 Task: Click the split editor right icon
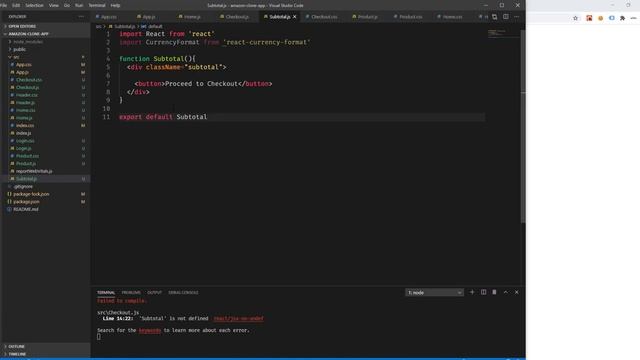(x=506, y=17)
